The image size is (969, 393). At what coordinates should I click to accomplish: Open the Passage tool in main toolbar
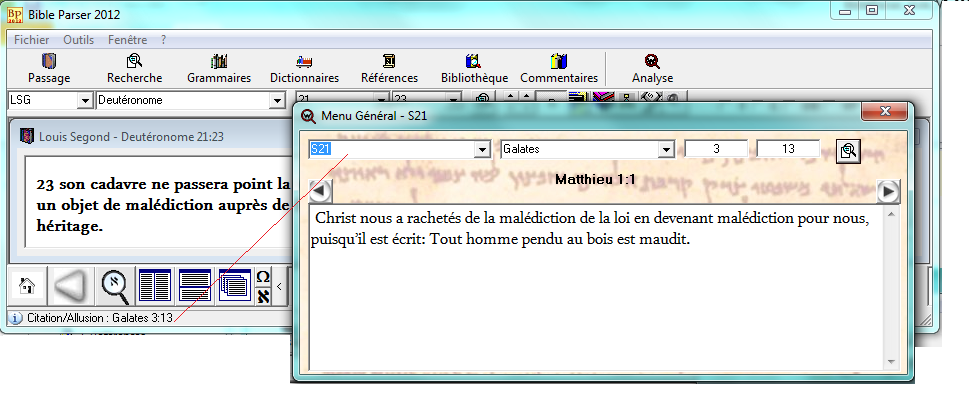click(x=49, y=69)
